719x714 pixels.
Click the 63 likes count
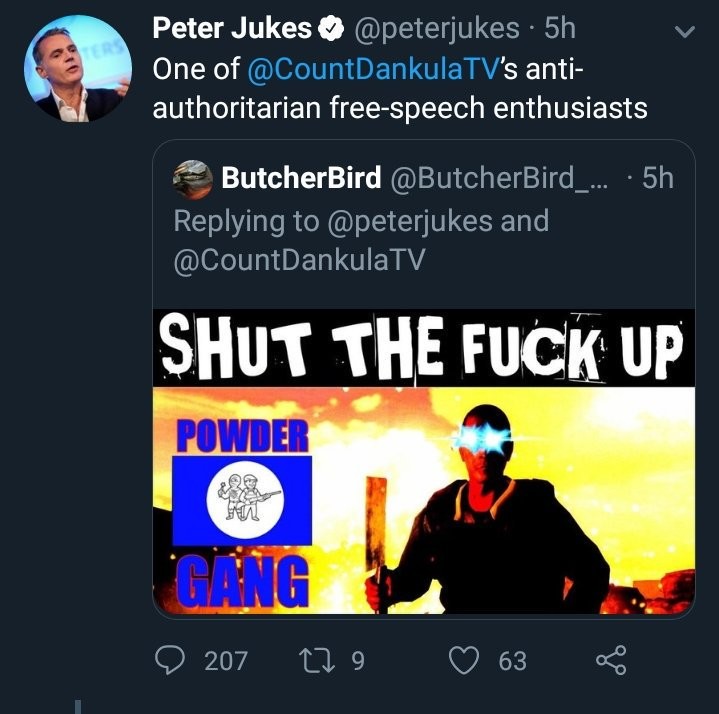coord(512,661)
